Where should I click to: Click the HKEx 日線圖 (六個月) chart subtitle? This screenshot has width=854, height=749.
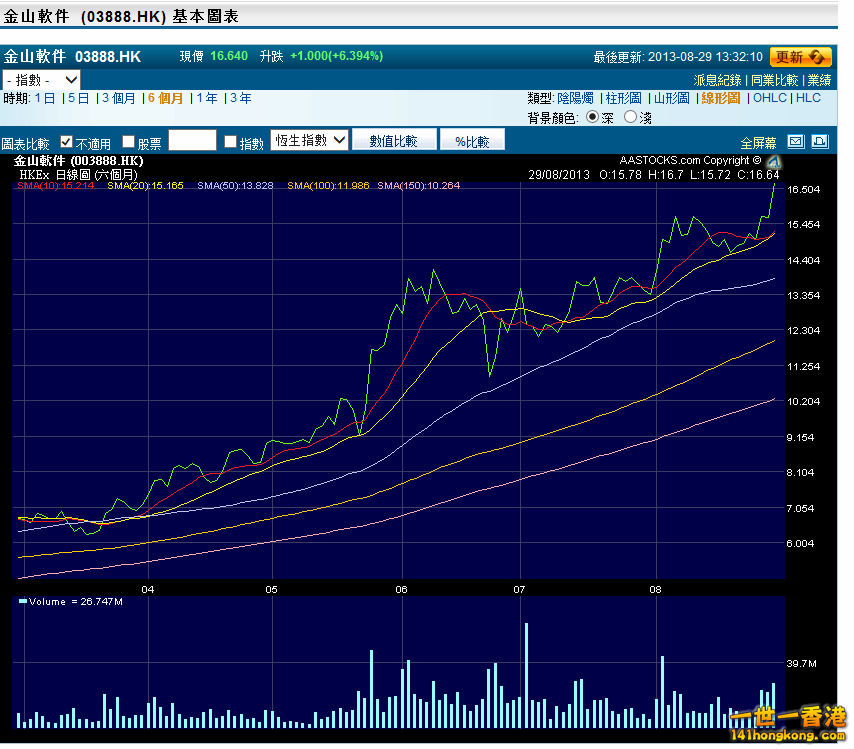click(x=78, y=175)
